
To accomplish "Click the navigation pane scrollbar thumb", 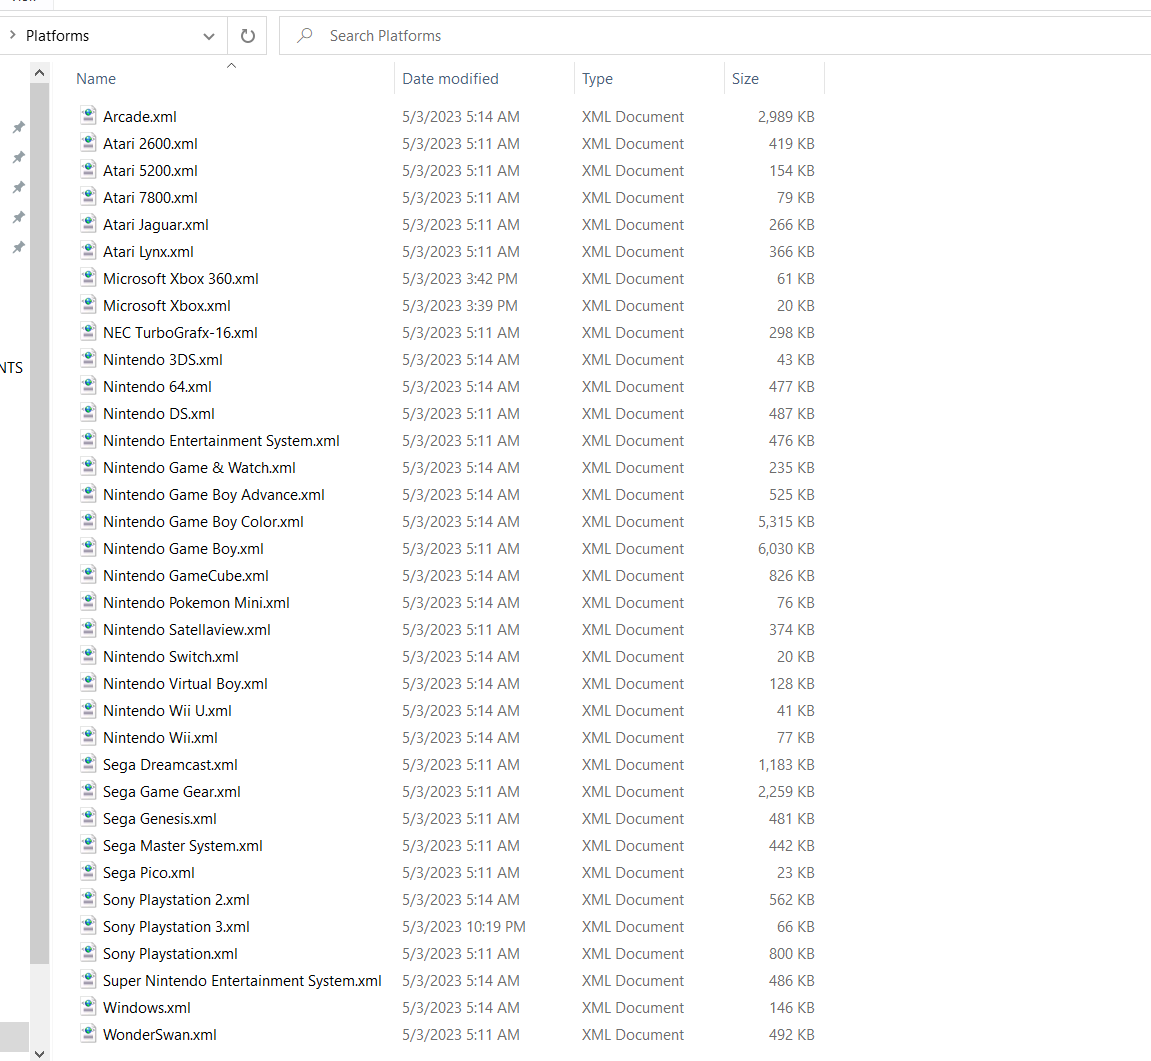I will coord(40,523).
